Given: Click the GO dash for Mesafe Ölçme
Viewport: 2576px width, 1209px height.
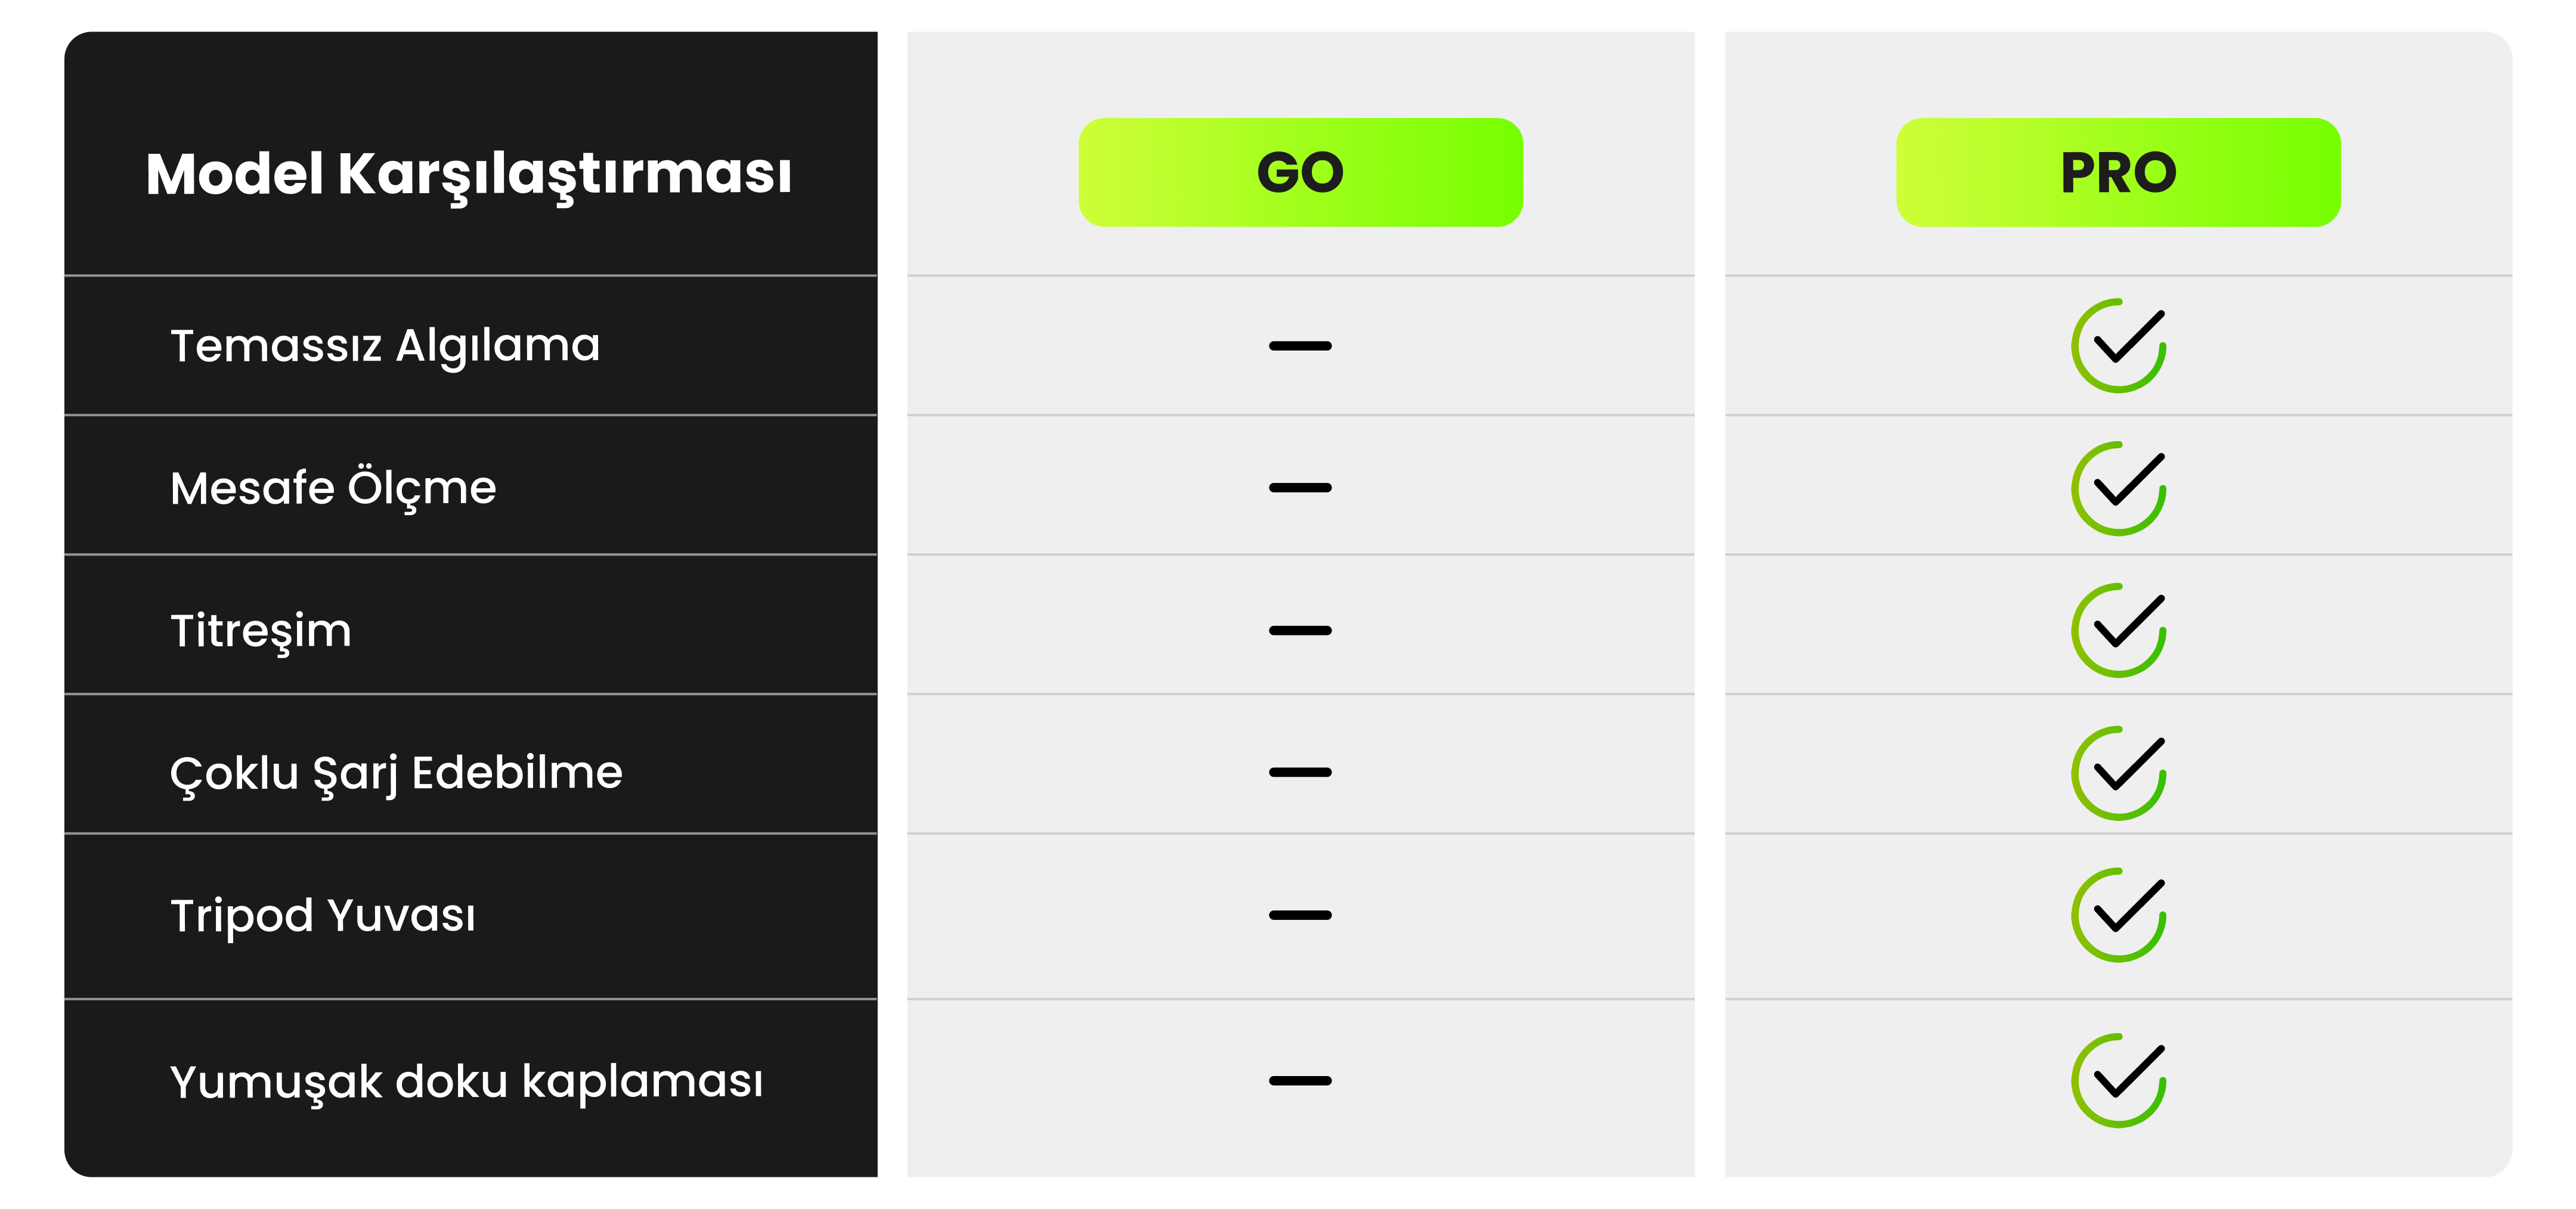Looking at the screenshot, I should point(1300,488).
